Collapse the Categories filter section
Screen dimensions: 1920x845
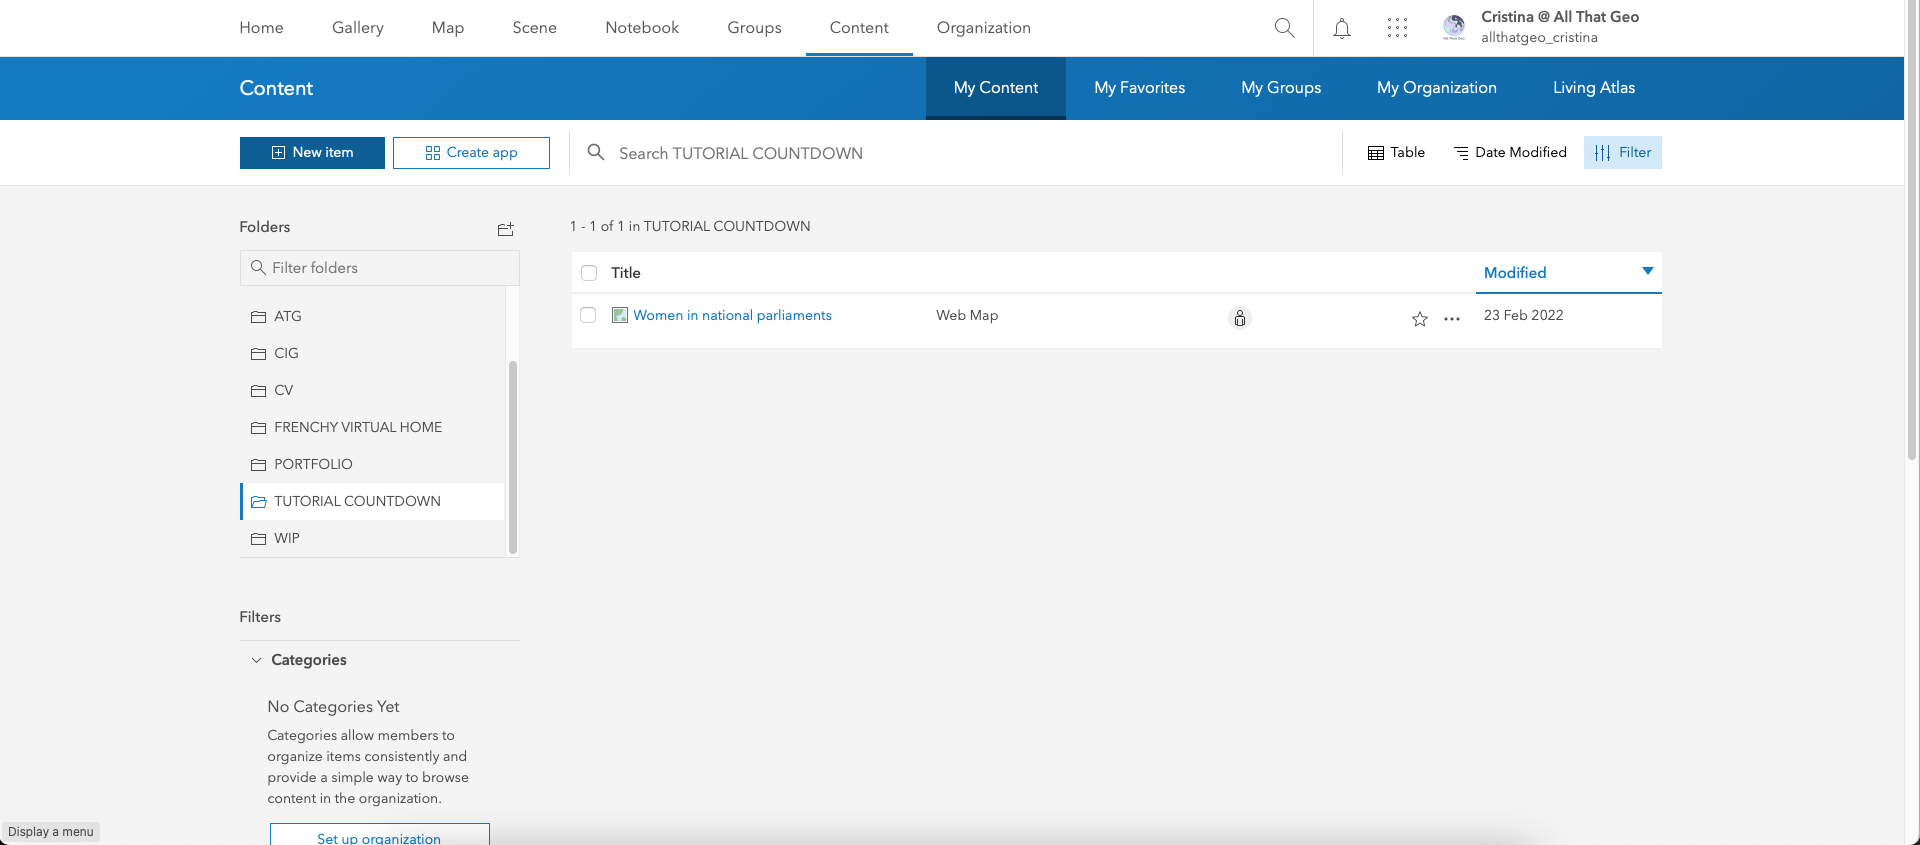(x=256, y=660)
